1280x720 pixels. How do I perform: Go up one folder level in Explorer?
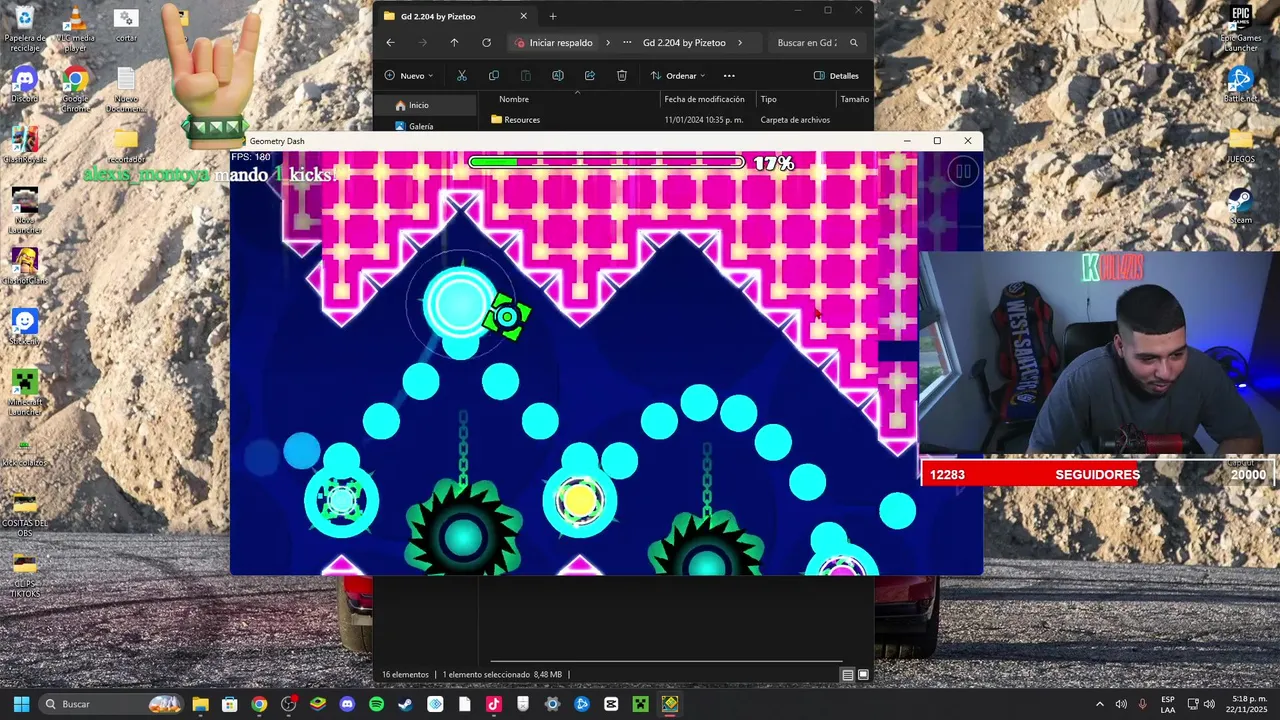pos(454,43)
